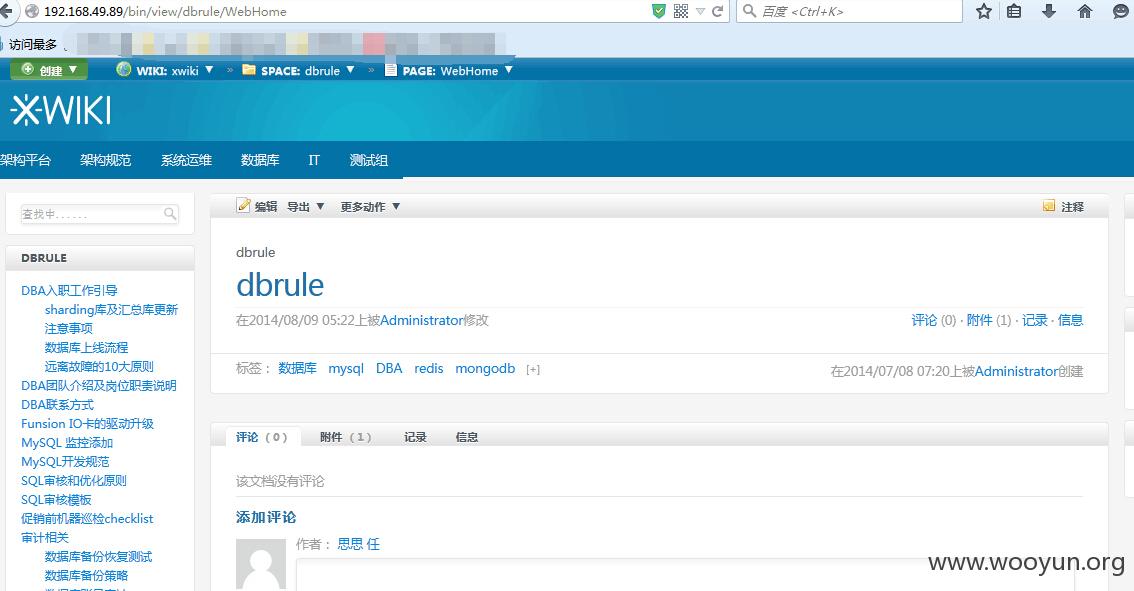This screenshot has width=1134, height=591.
Task: Click the yellow annotation note icon
Action: [1049, 206]
